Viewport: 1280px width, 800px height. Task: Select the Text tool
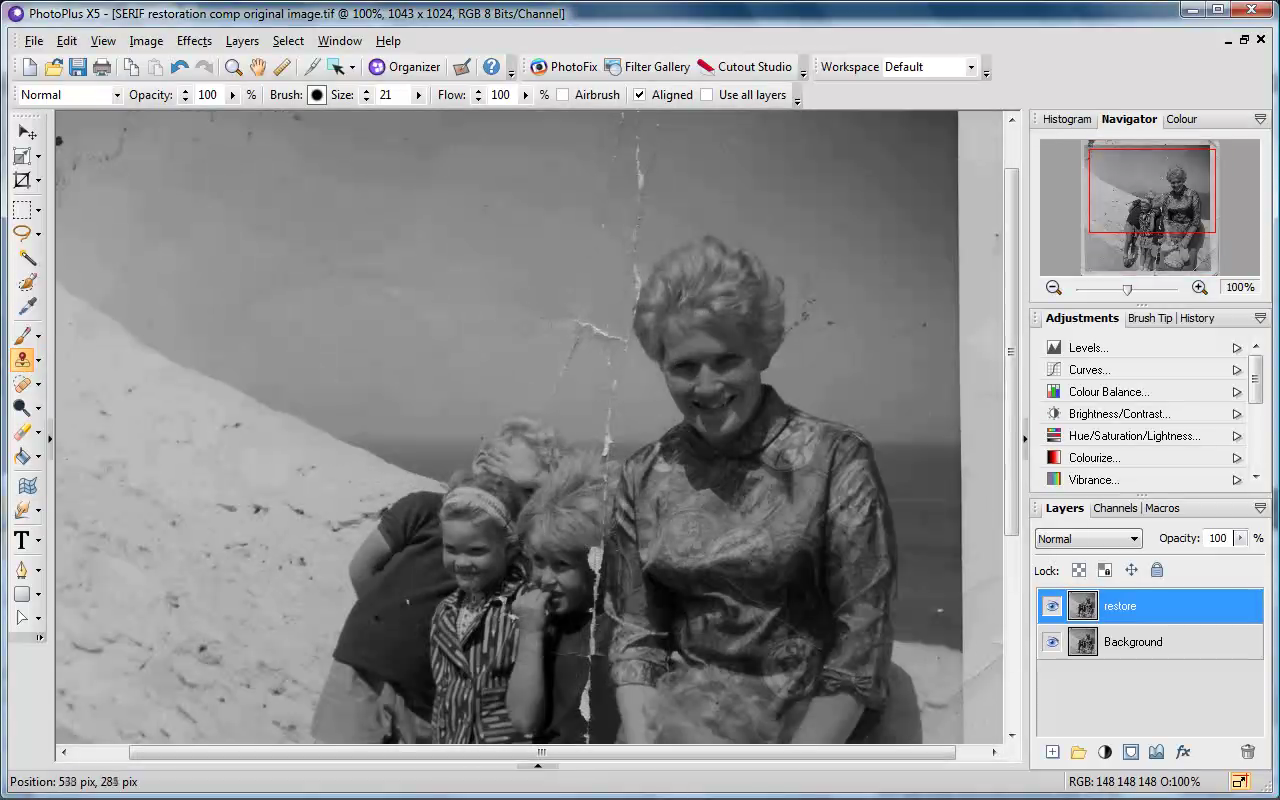click(x=21, y=540)
